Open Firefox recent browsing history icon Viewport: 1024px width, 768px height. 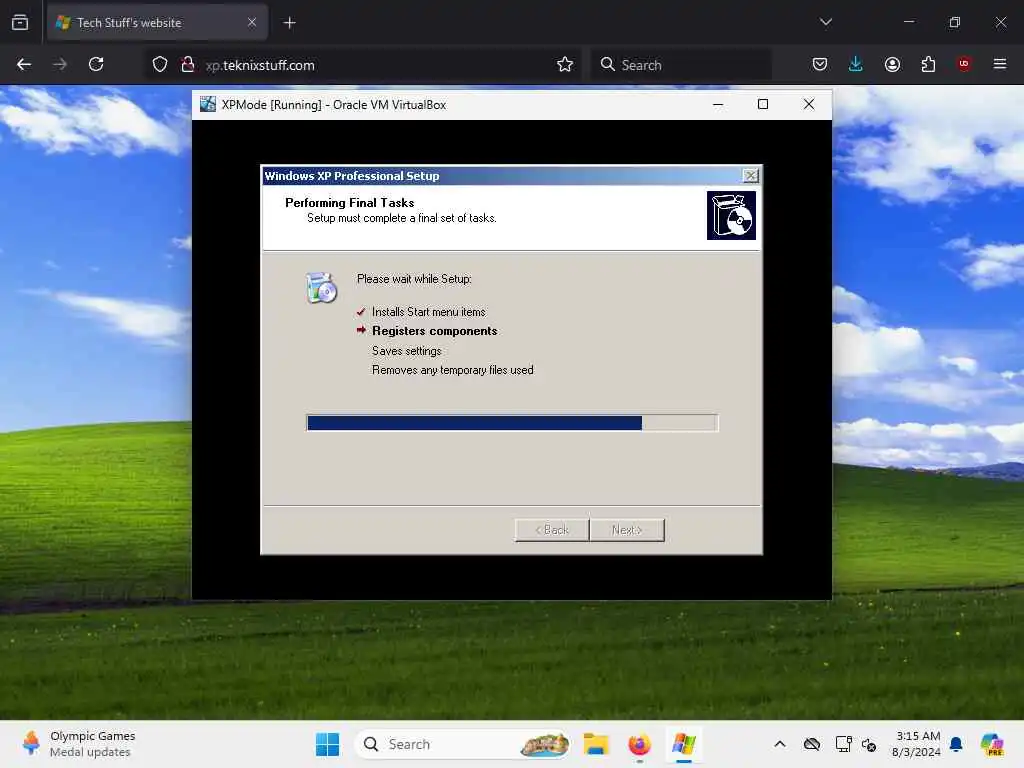(x=20, y=22)
